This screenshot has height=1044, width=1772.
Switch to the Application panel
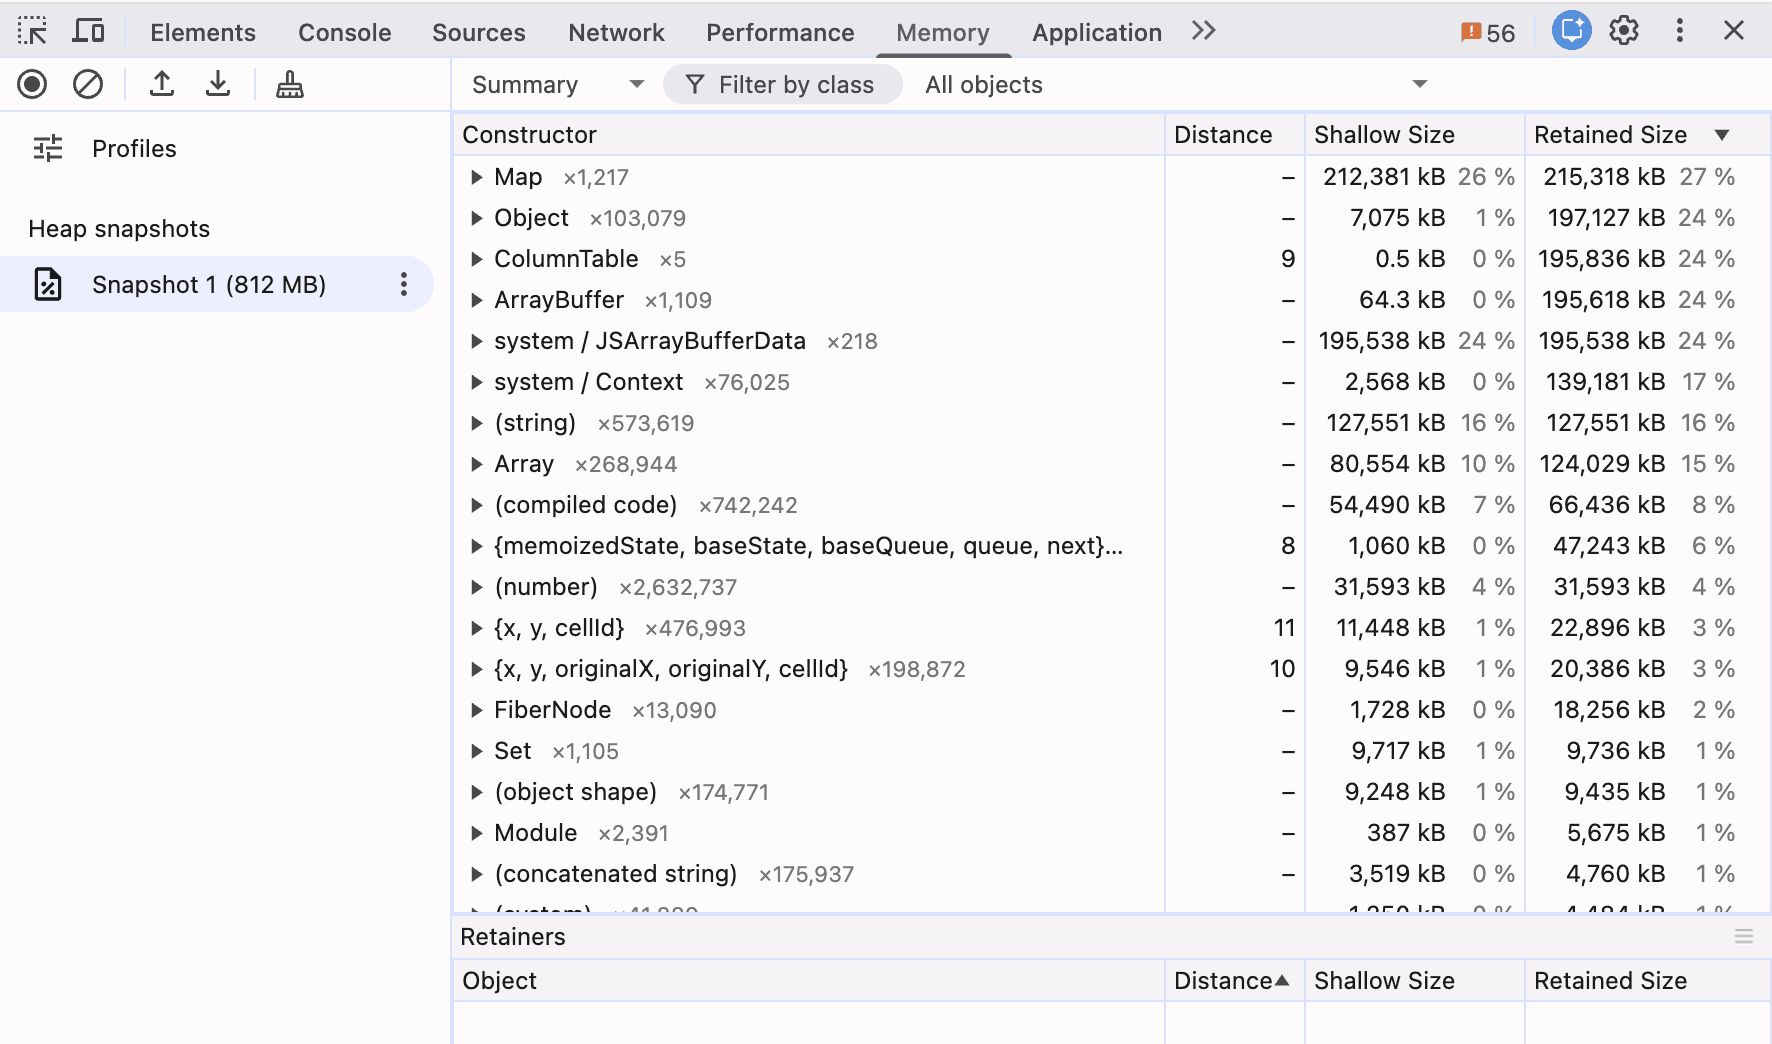(1096, 32)
